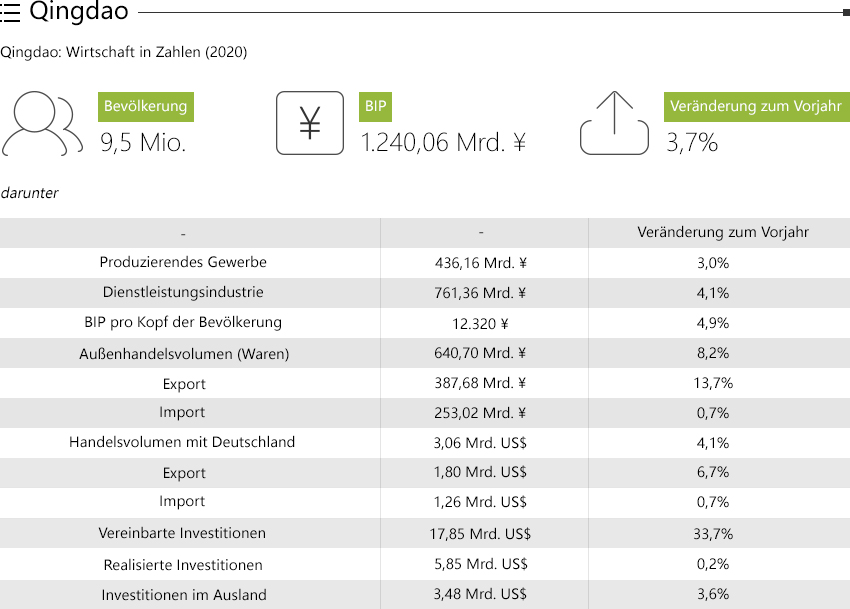This screenshot has height=609, width=850.
Task: Click the Handelsvolumen mit Deutschland cell
Action: (x=182, y=442)
